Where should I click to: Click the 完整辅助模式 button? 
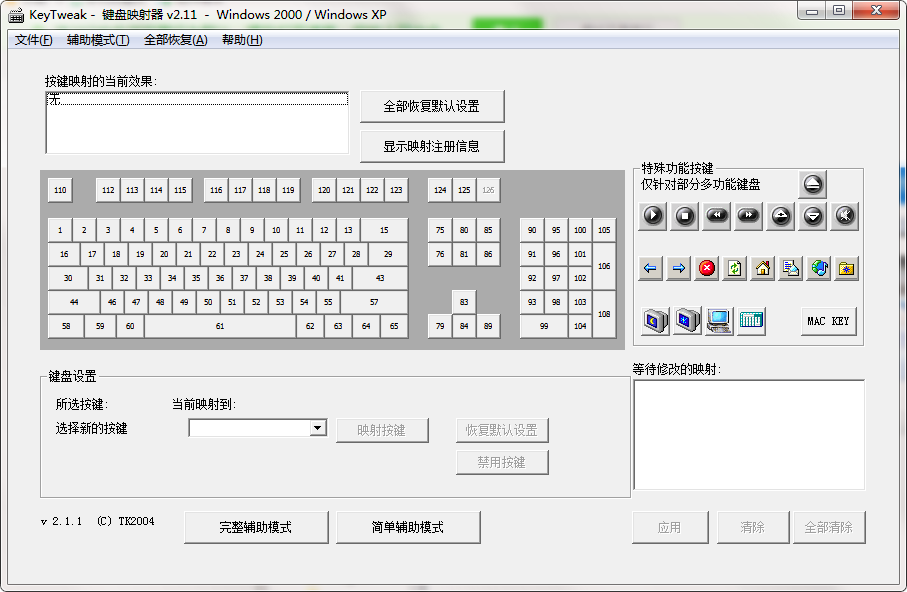[x=256, y=527]
